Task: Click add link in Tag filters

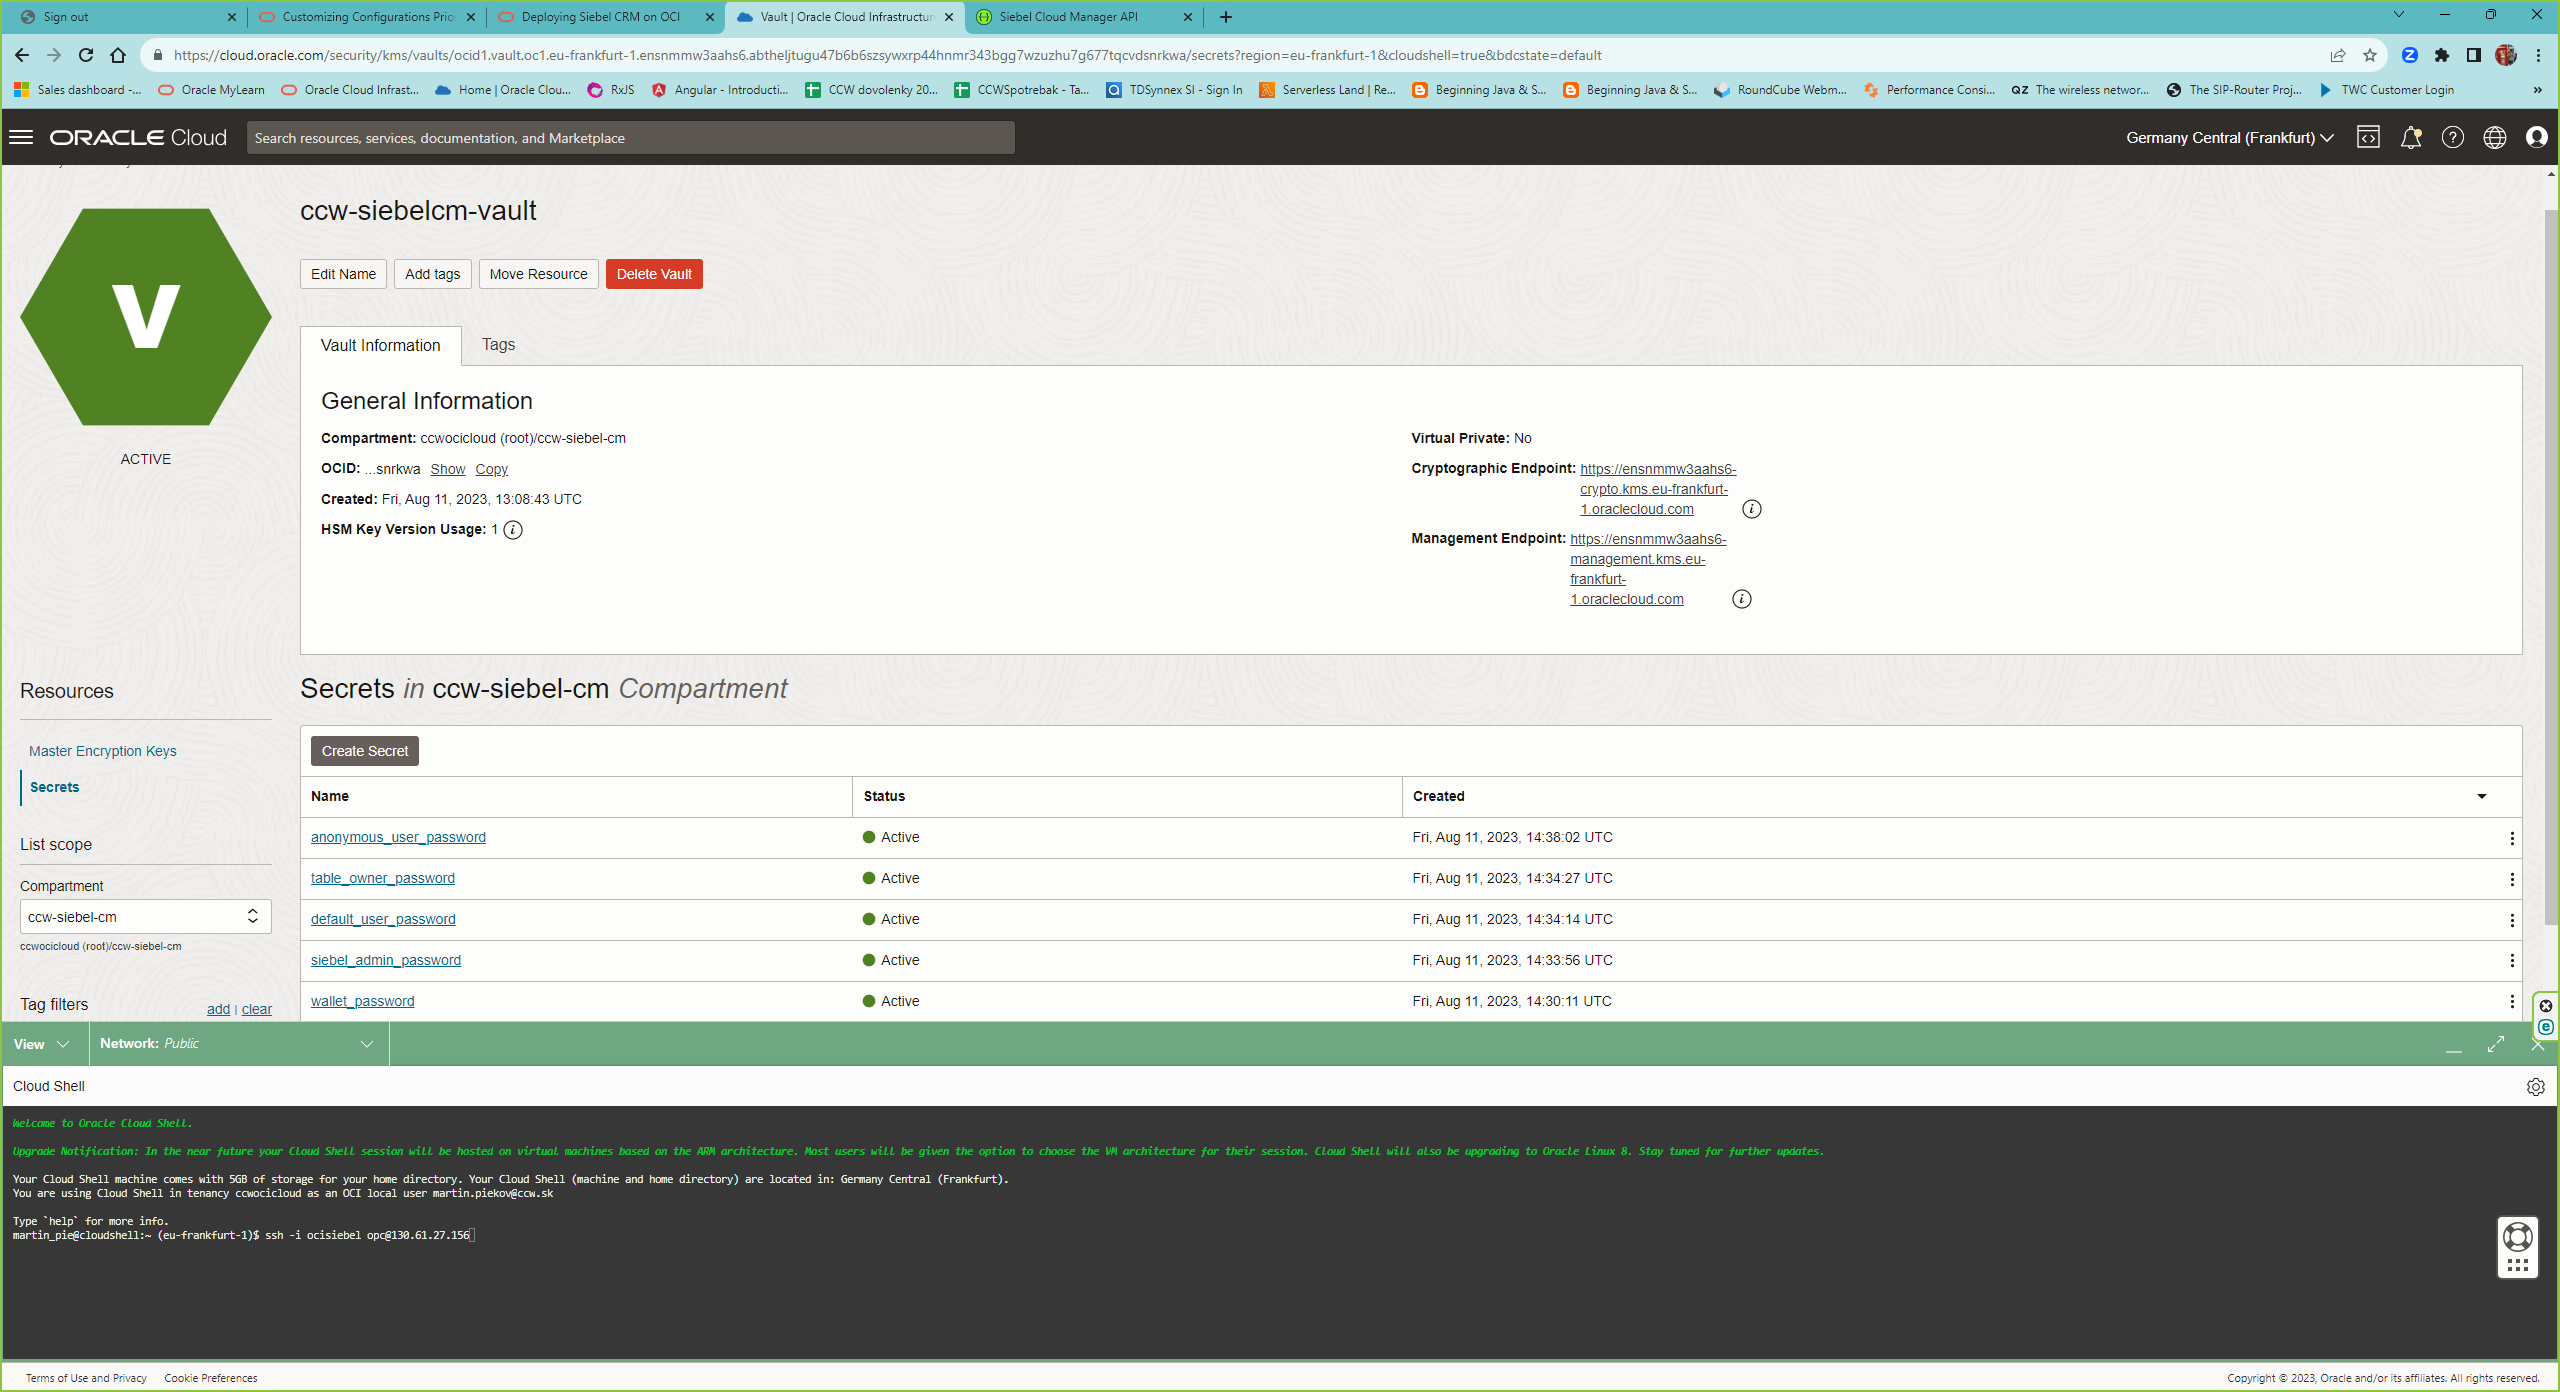Action: click(218, 1010)
